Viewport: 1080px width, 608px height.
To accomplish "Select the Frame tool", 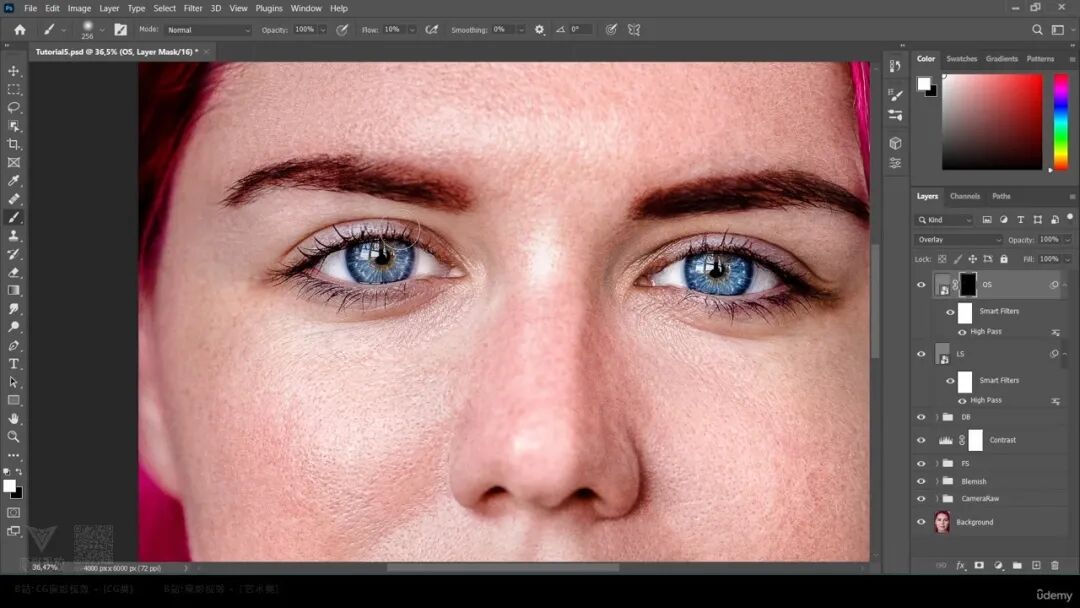I will (x=14, y=163).
